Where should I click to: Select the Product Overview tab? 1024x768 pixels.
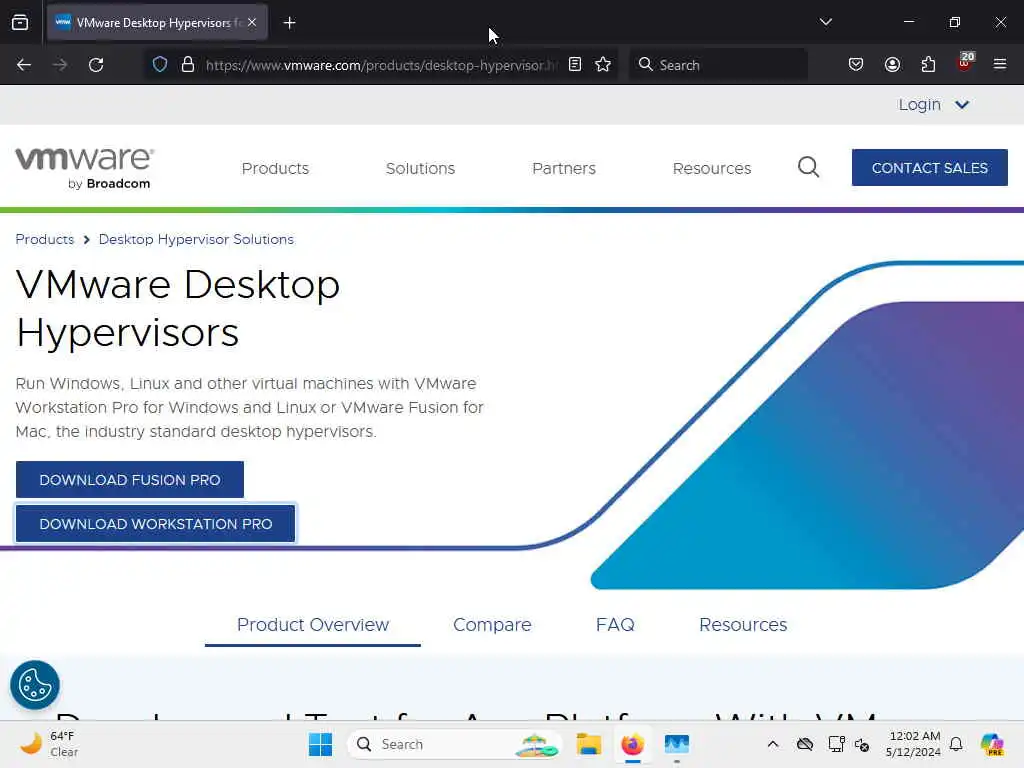pyautogui.click(x=313, y=625)
